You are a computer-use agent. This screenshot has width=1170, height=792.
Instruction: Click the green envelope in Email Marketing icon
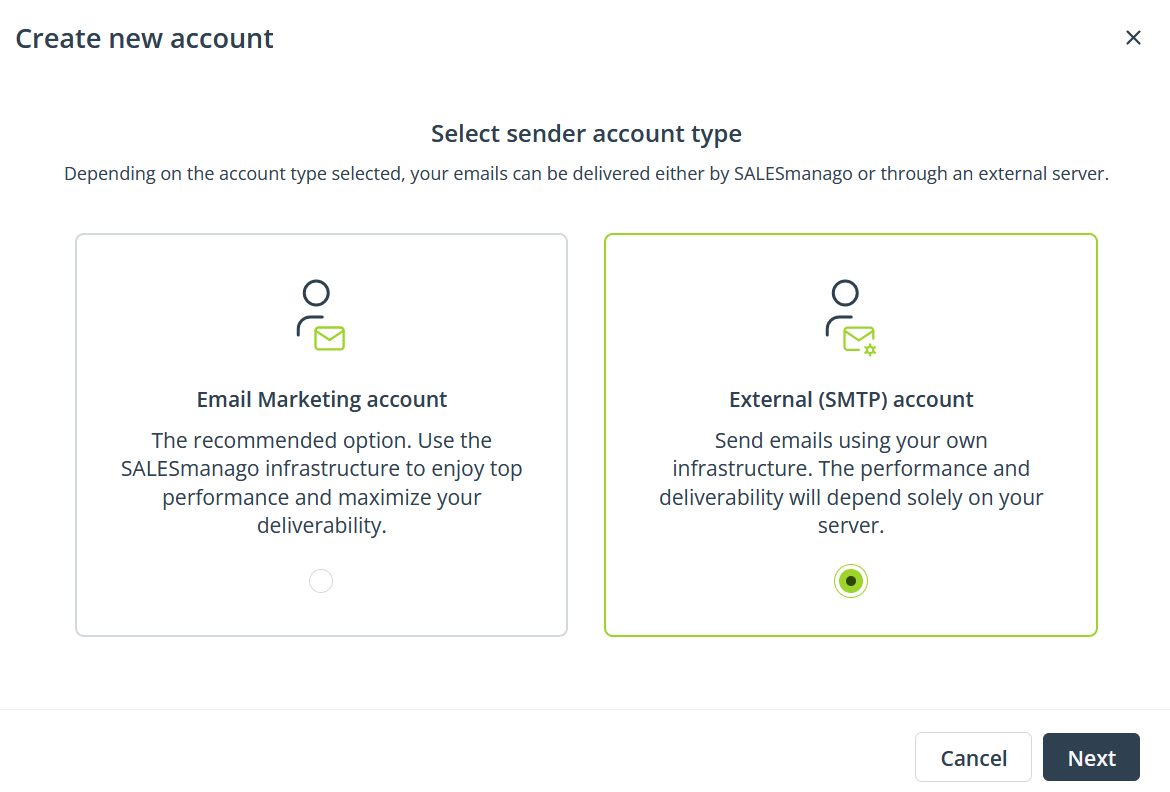coord(329,338)
